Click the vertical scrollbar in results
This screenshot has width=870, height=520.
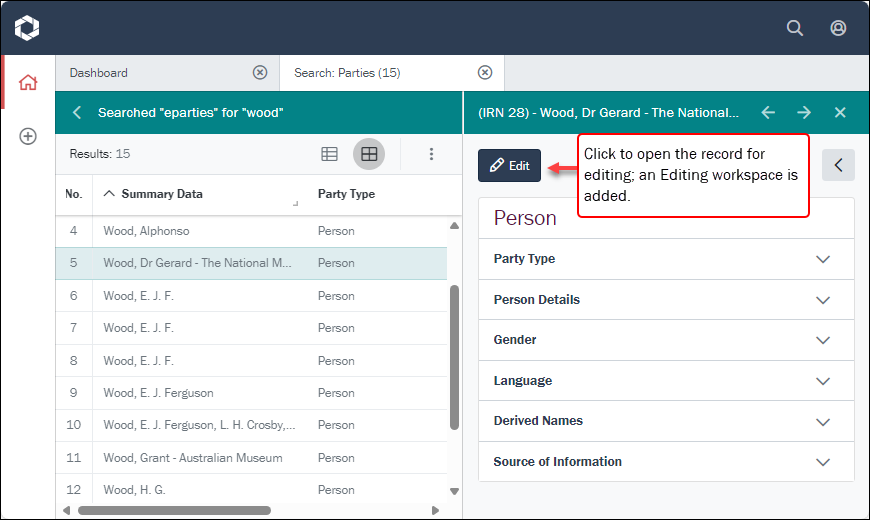[455, 358]
